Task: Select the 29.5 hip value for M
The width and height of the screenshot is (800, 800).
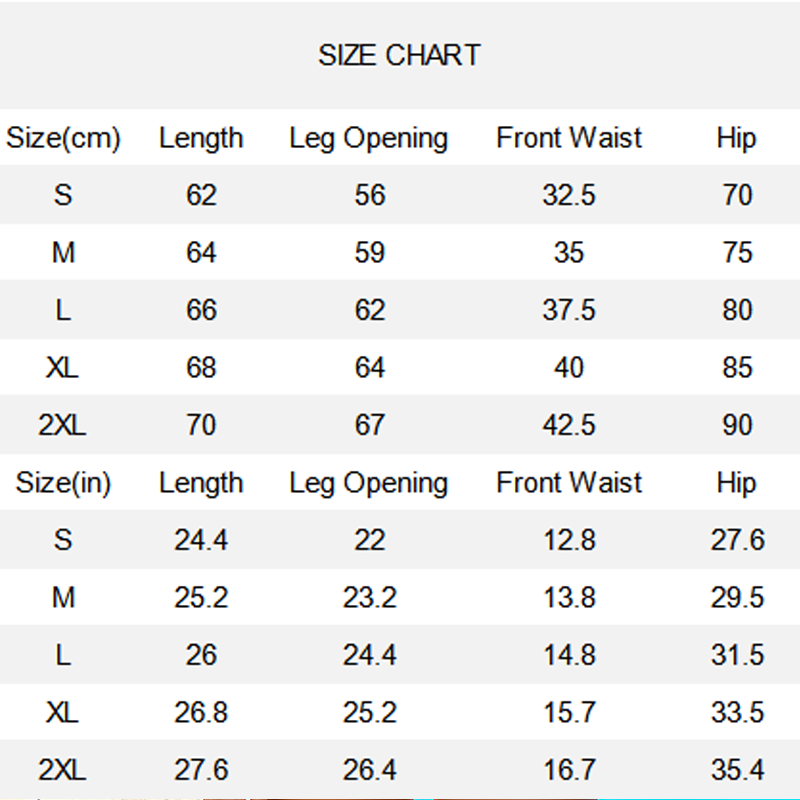Action: coord(737,598)
